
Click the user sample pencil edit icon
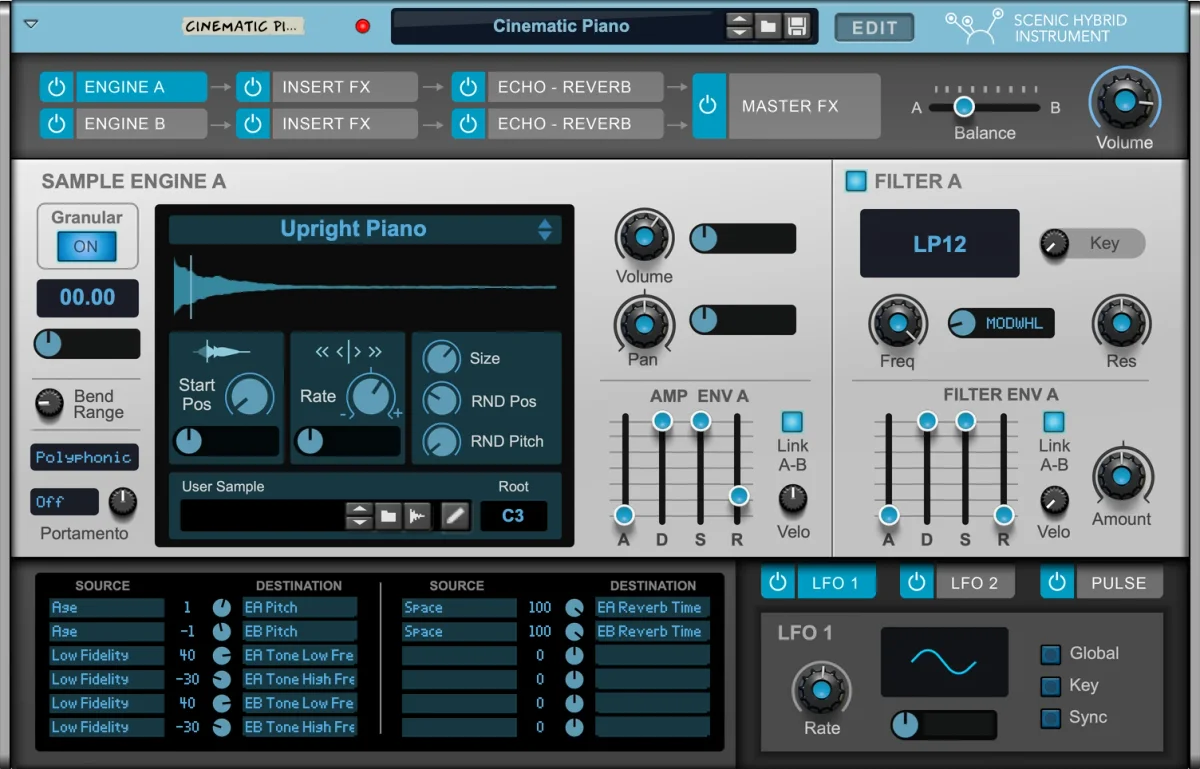(455, 516)
